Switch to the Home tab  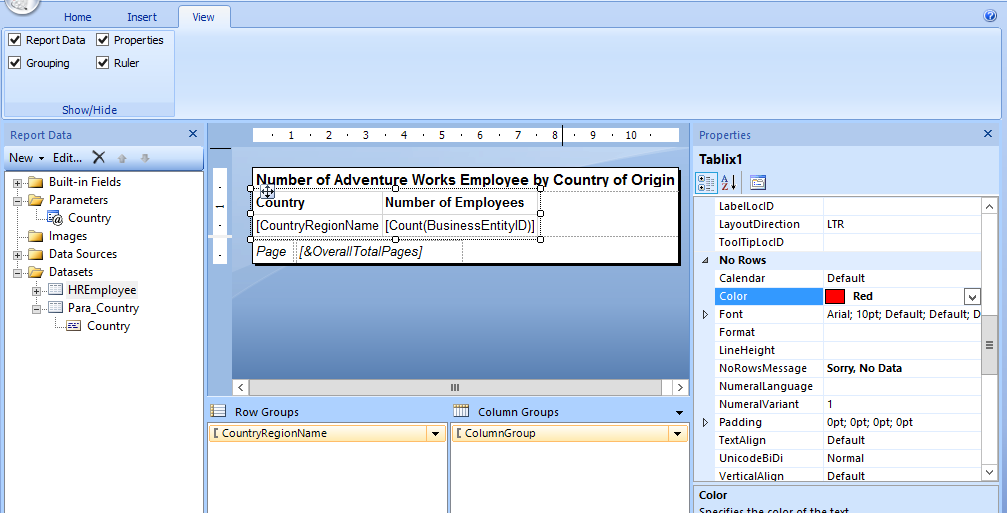pyautogui.click(x=78, y=17)
